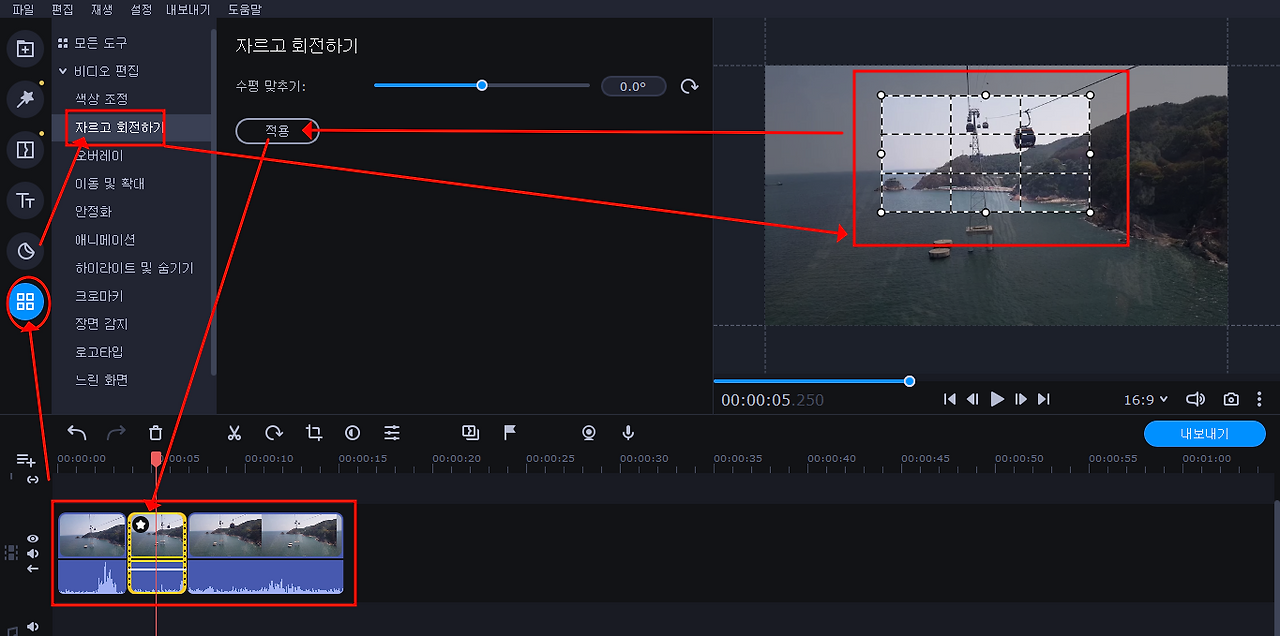This screenshot has height=636, width=1280.
Task: Toggle the preview volume speaker
Action: click(x=1195, y=399)
